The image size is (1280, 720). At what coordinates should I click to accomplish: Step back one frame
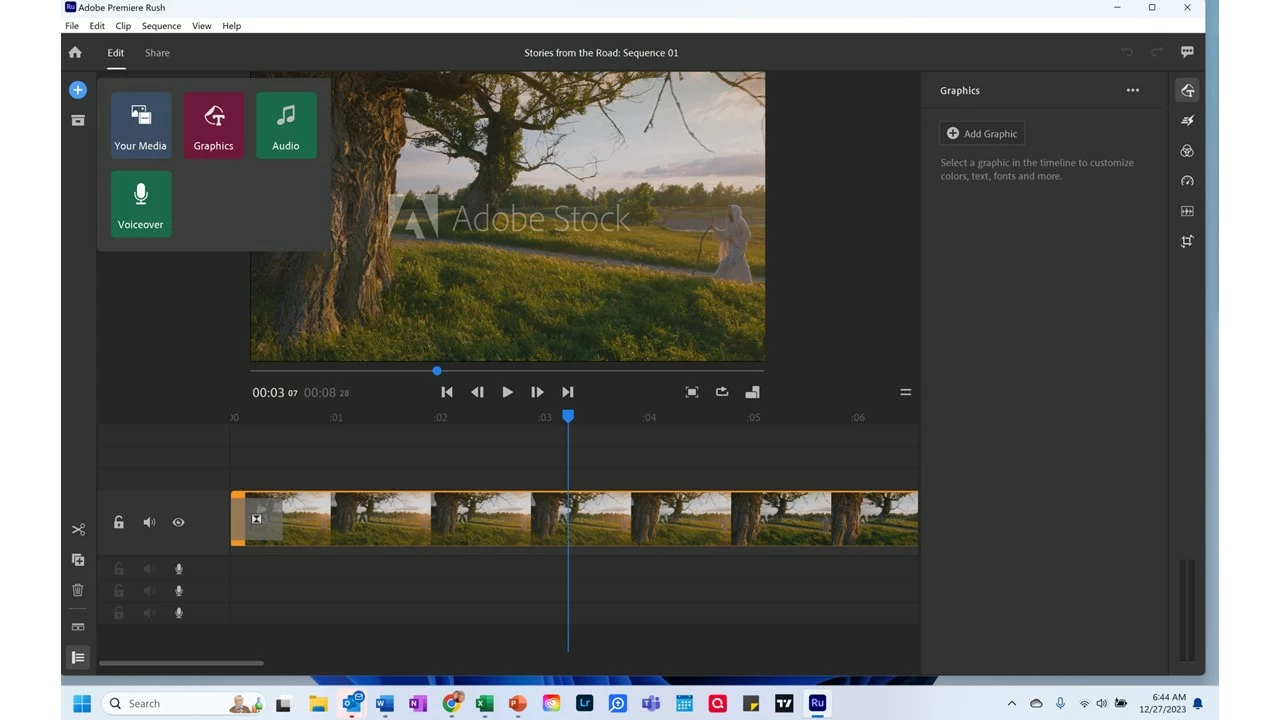click(x=477, y=392)
